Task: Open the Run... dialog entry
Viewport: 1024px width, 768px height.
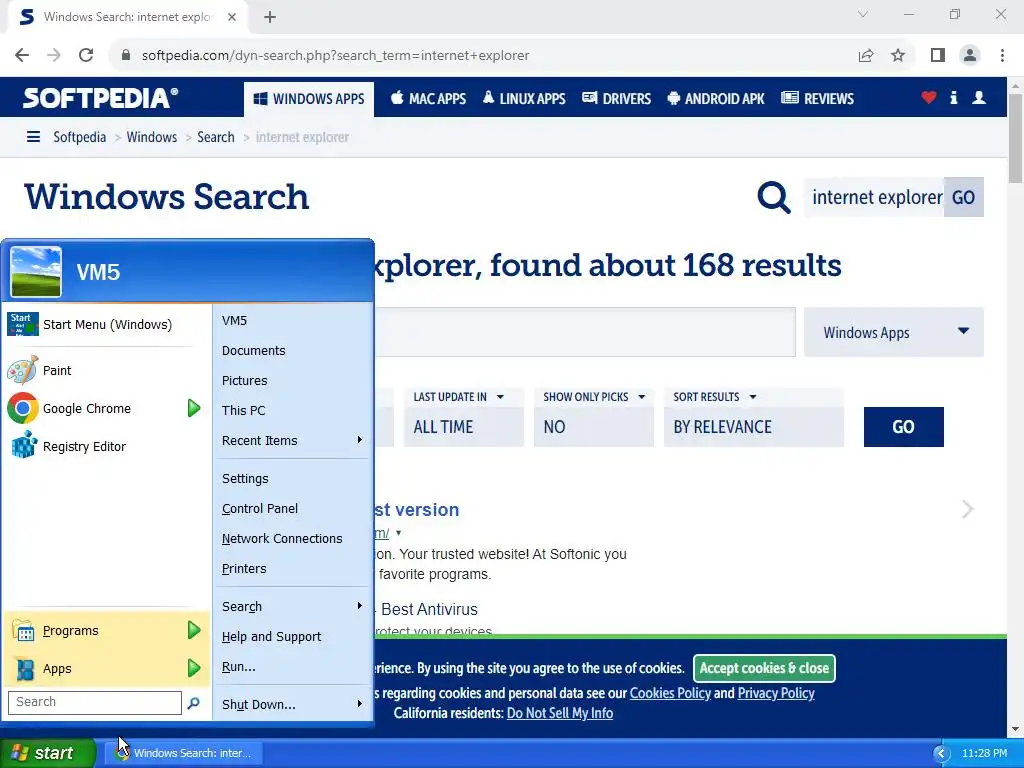Action: pyautogui.click(x=293, y=666)
